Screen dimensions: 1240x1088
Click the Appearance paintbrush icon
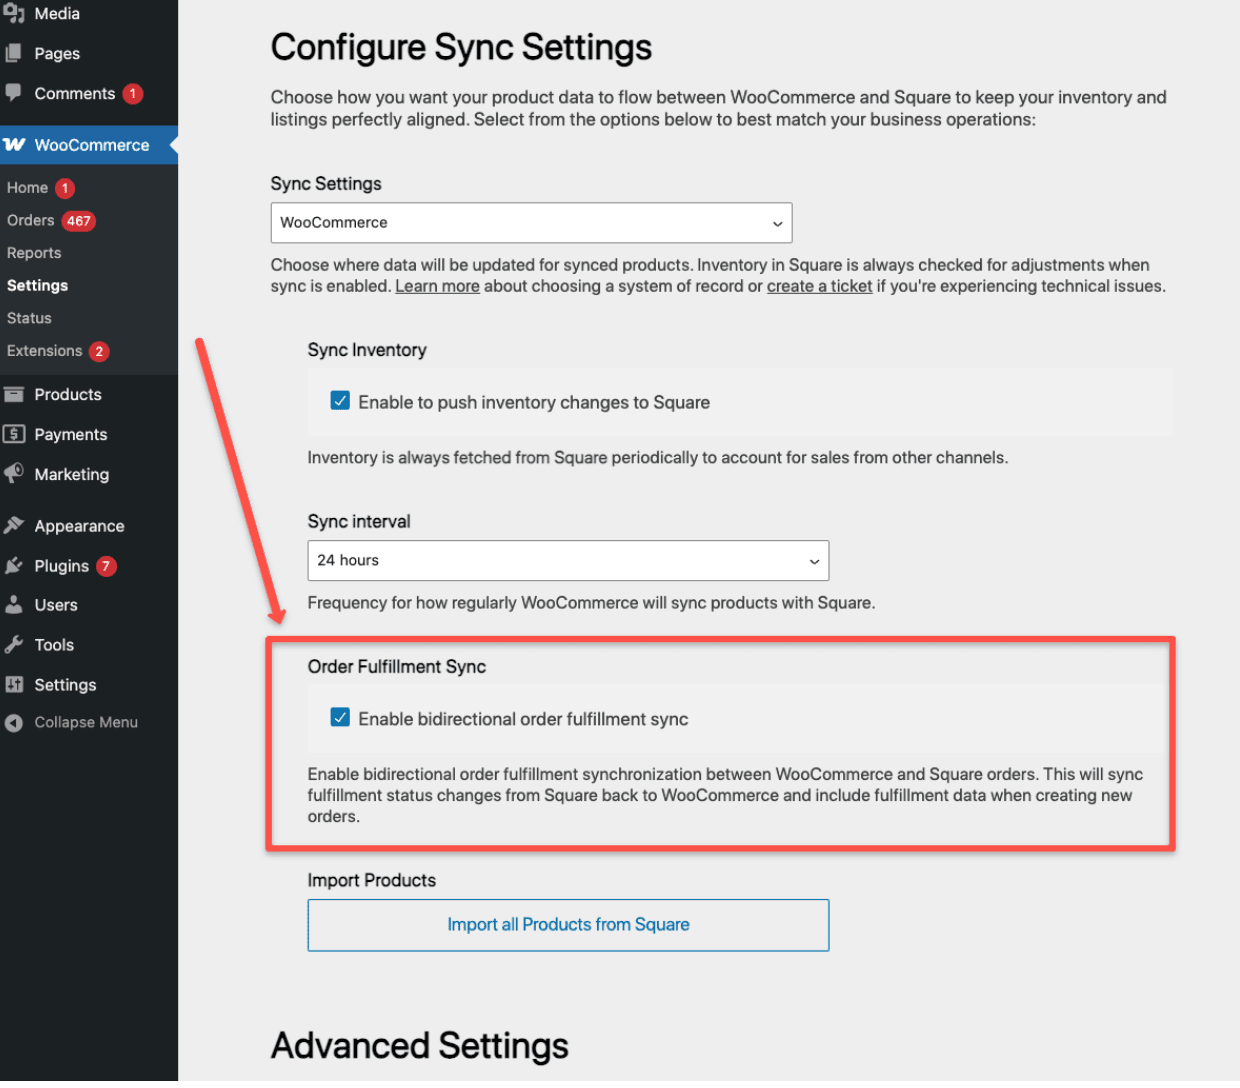click(x=16, y=525)
